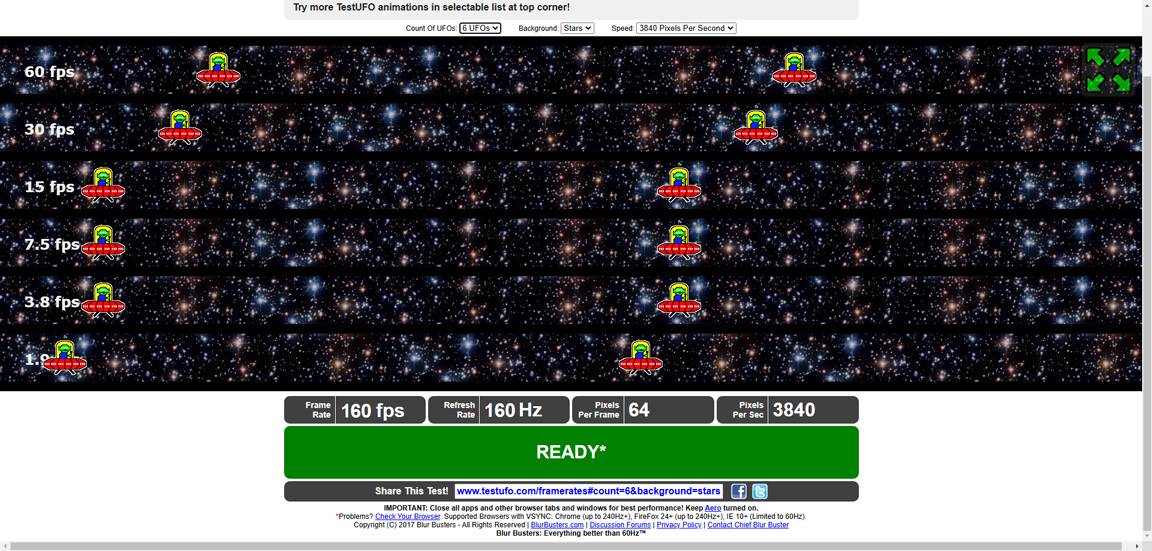Open the Privacy Policy link

coord(679,525)
